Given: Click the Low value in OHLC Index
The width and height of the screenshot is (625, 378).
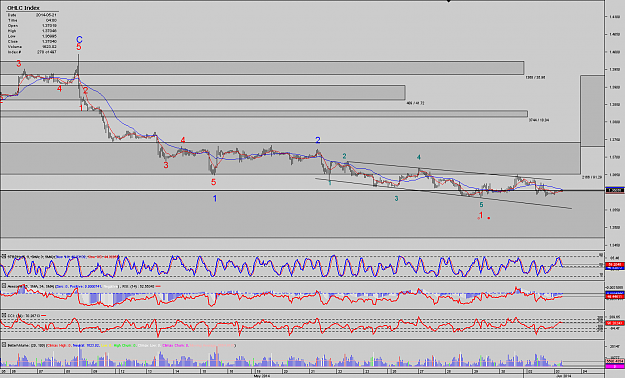Looking at the screenshot, I should 49,36.
